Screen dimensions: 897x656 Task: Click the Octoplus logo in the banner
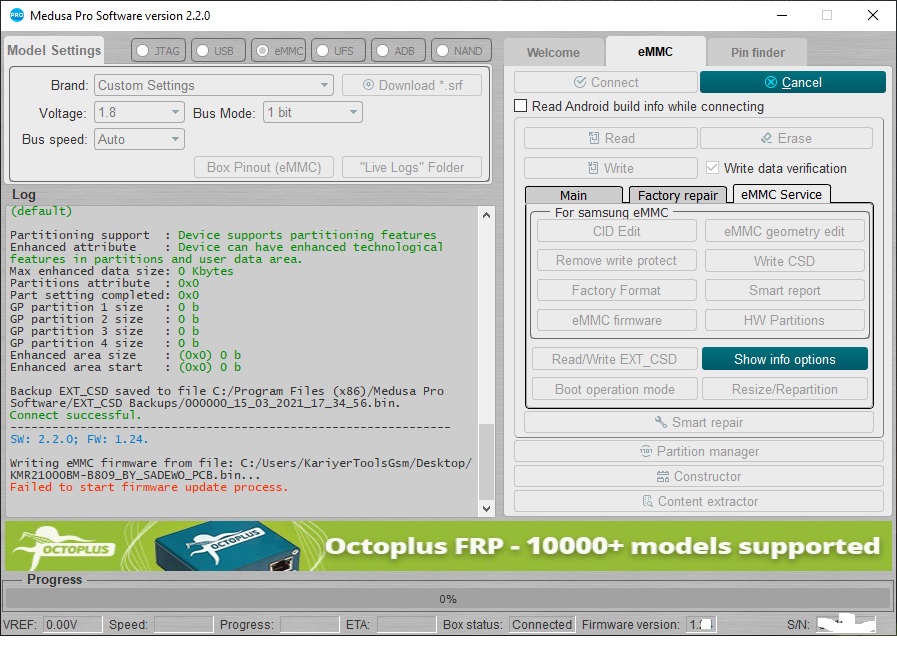tap(65, 546)
